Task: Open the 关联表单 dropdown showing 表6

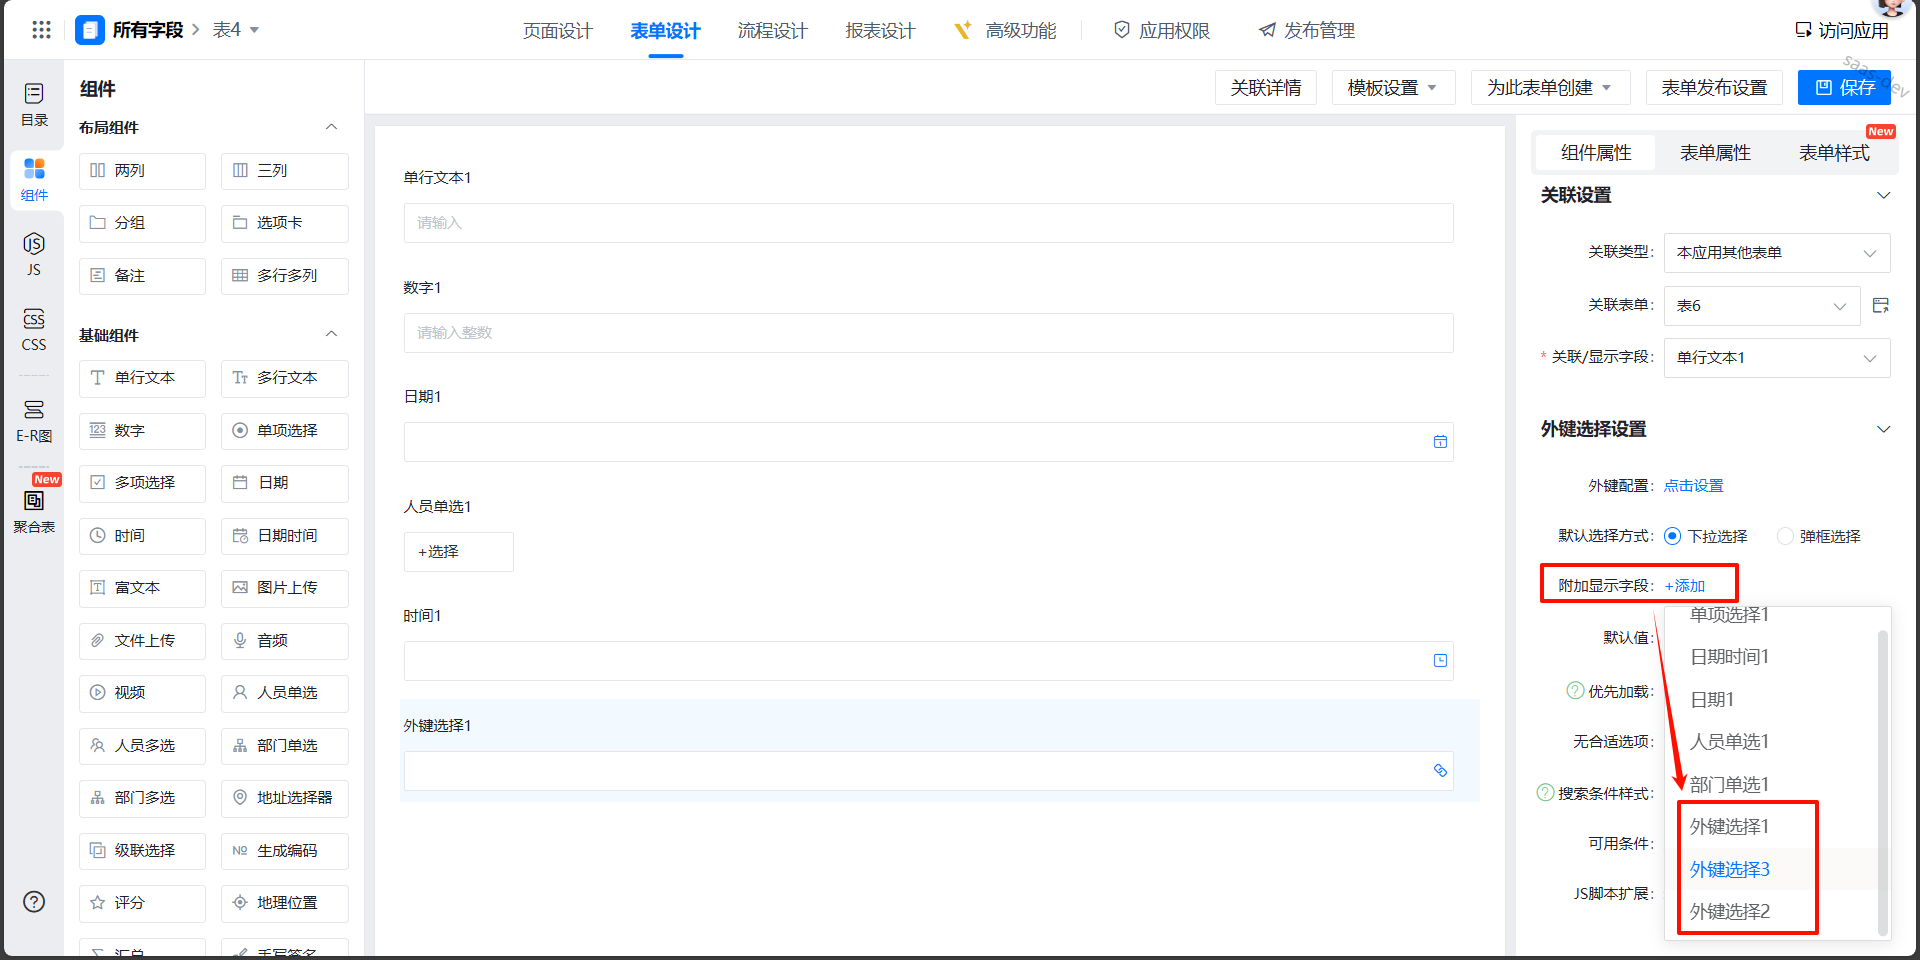Action: (x=1761, y=306)
